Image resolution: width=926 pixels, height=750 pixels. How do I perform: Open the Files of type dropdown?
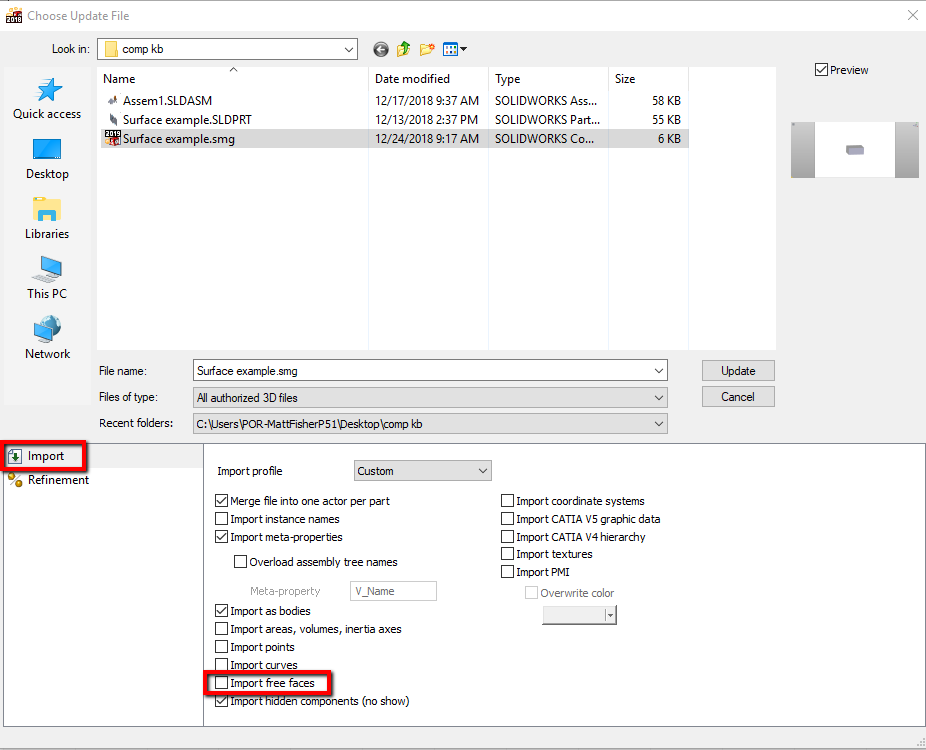[430, 397]
